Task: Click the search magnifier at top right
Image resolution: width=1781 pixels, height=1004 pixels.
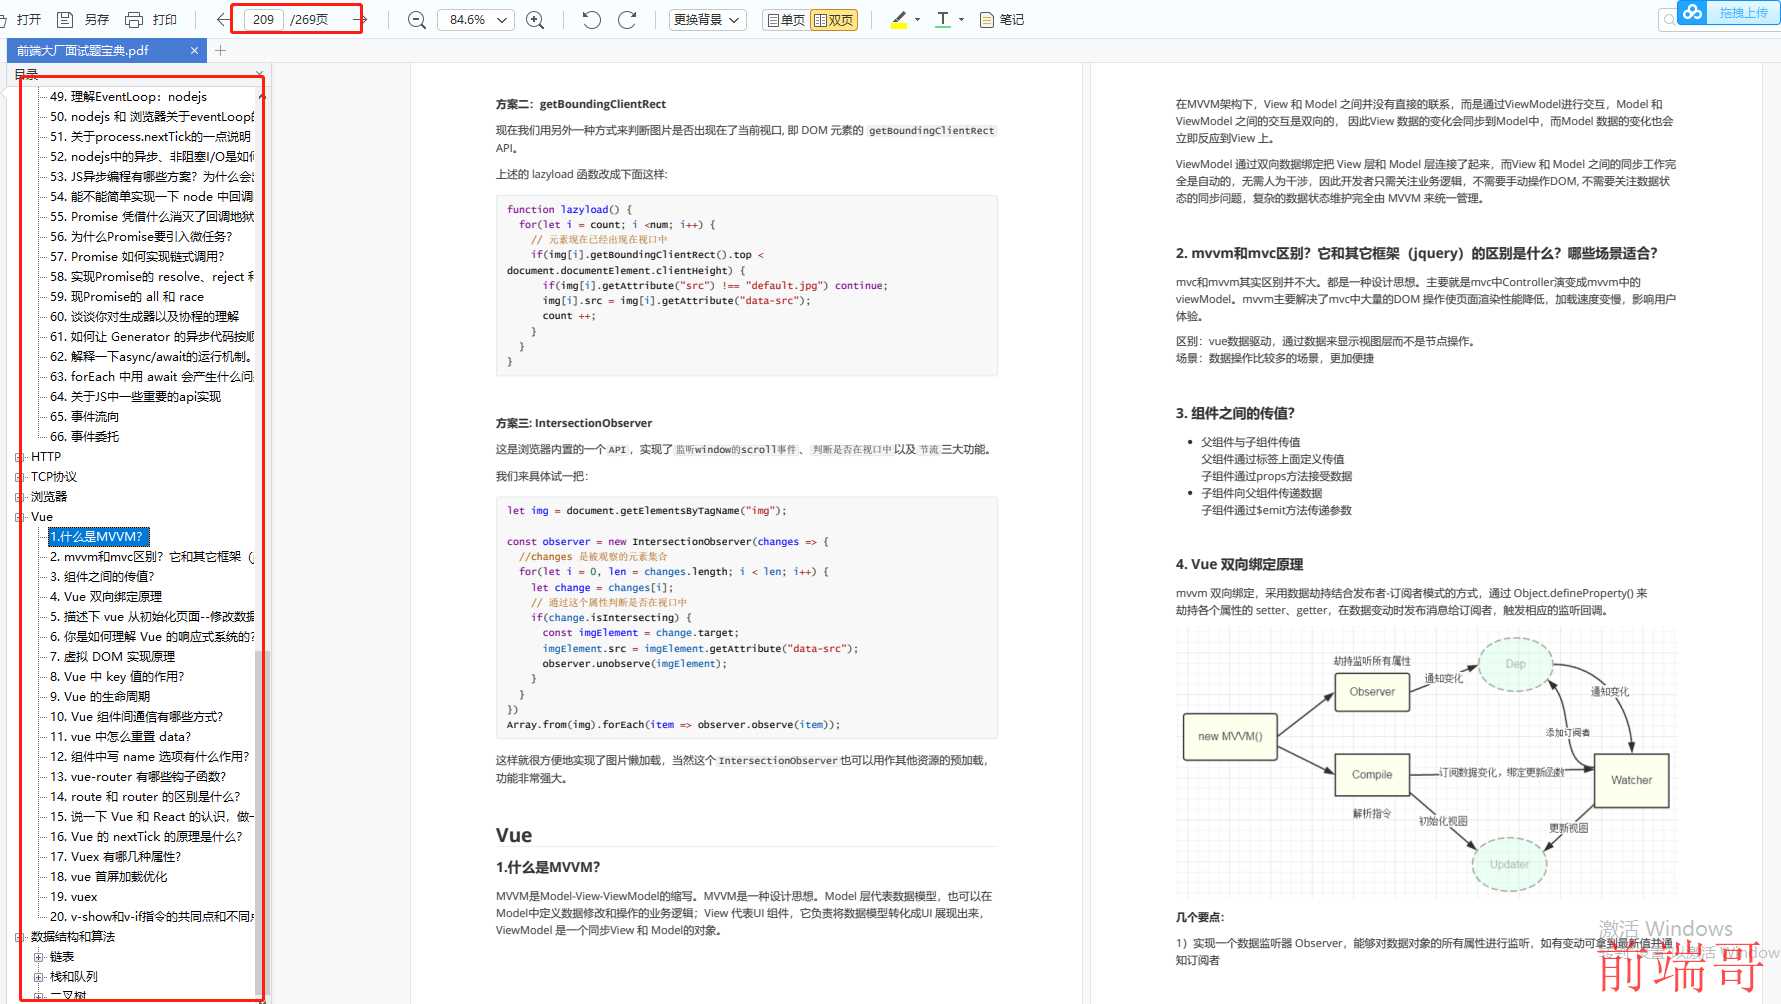Action: tap(1669, 19)
